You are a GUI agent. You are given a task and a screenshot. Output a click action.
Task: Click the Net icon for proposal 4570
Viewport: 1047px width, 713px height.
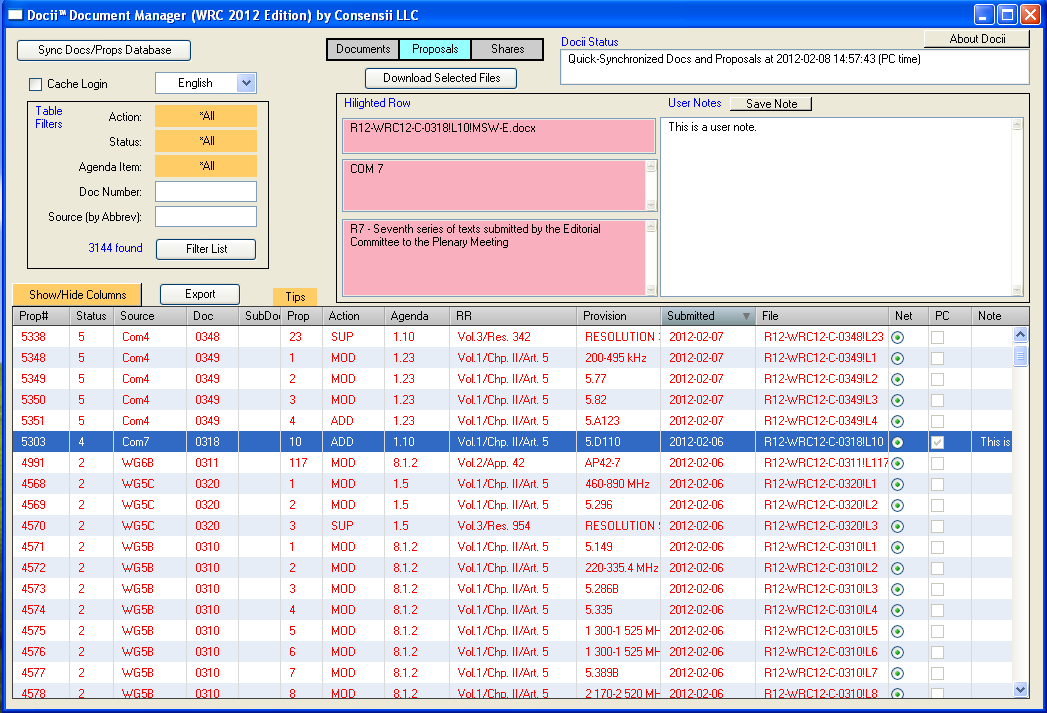coord(897,526)
